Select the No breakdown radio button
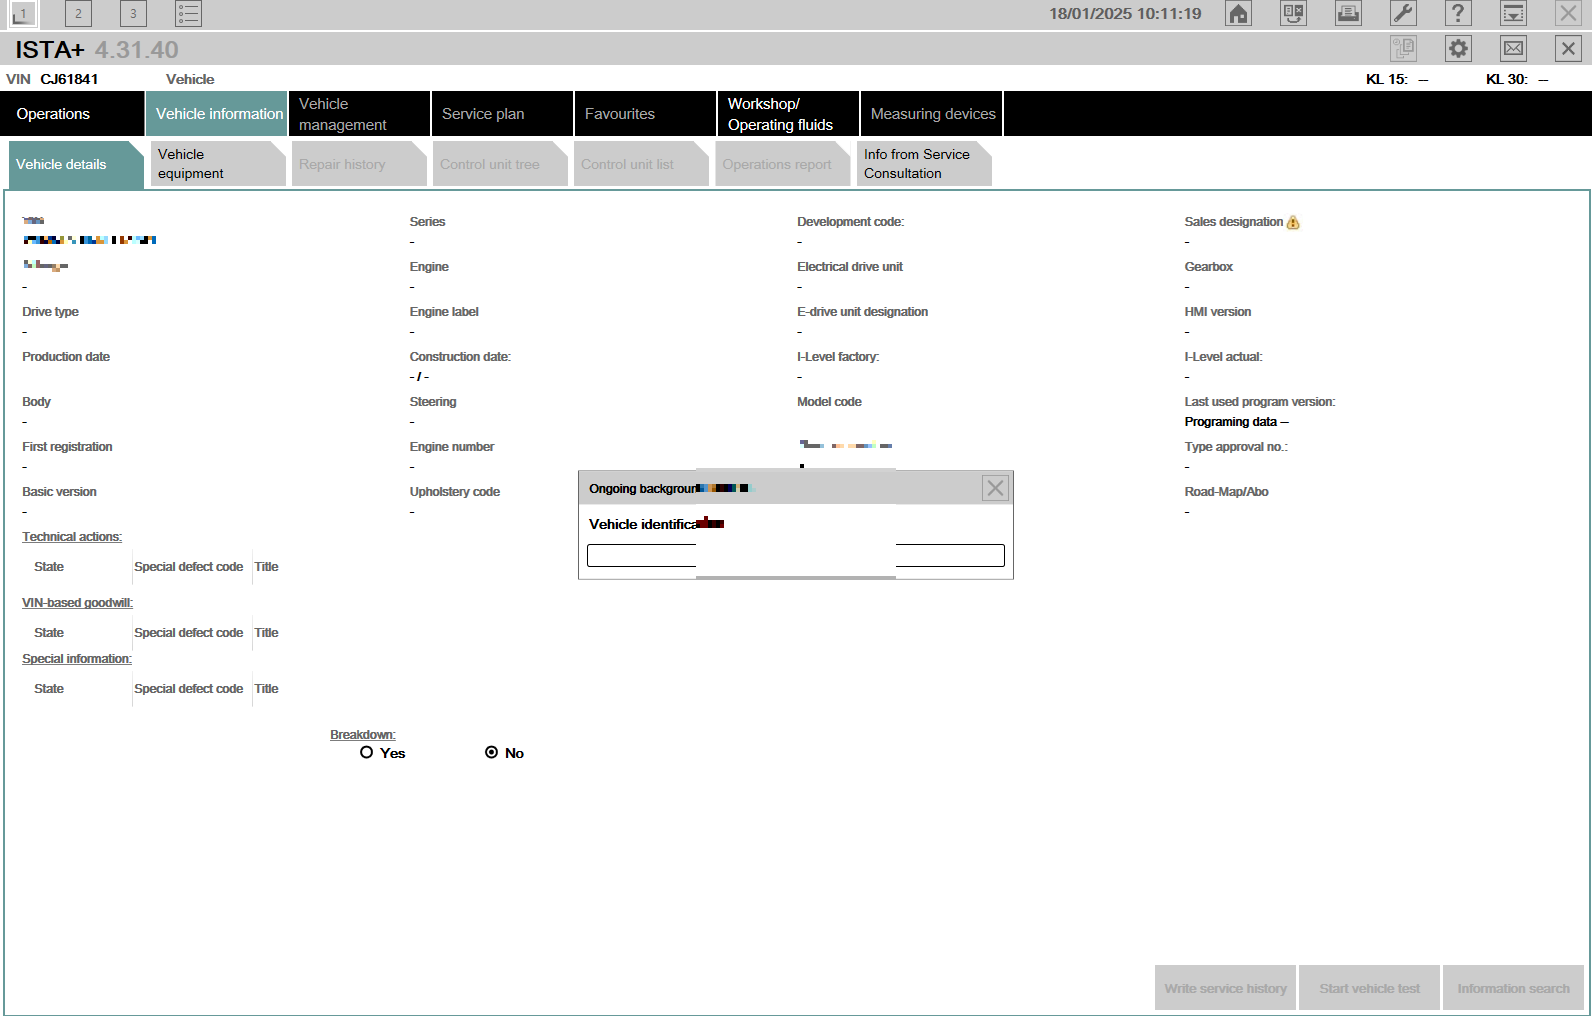The image size is (1592, 1016). point(492,753)
